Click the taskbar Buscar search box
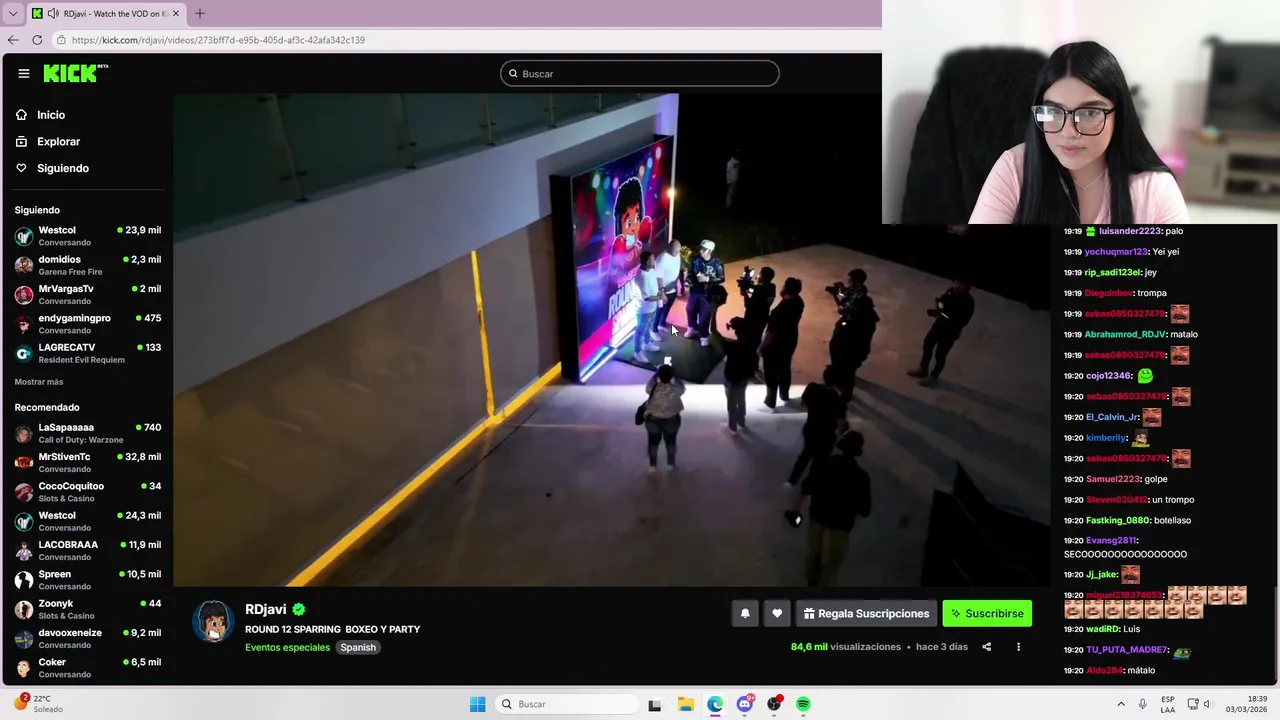1280x720 pixels. click(568, 704)
